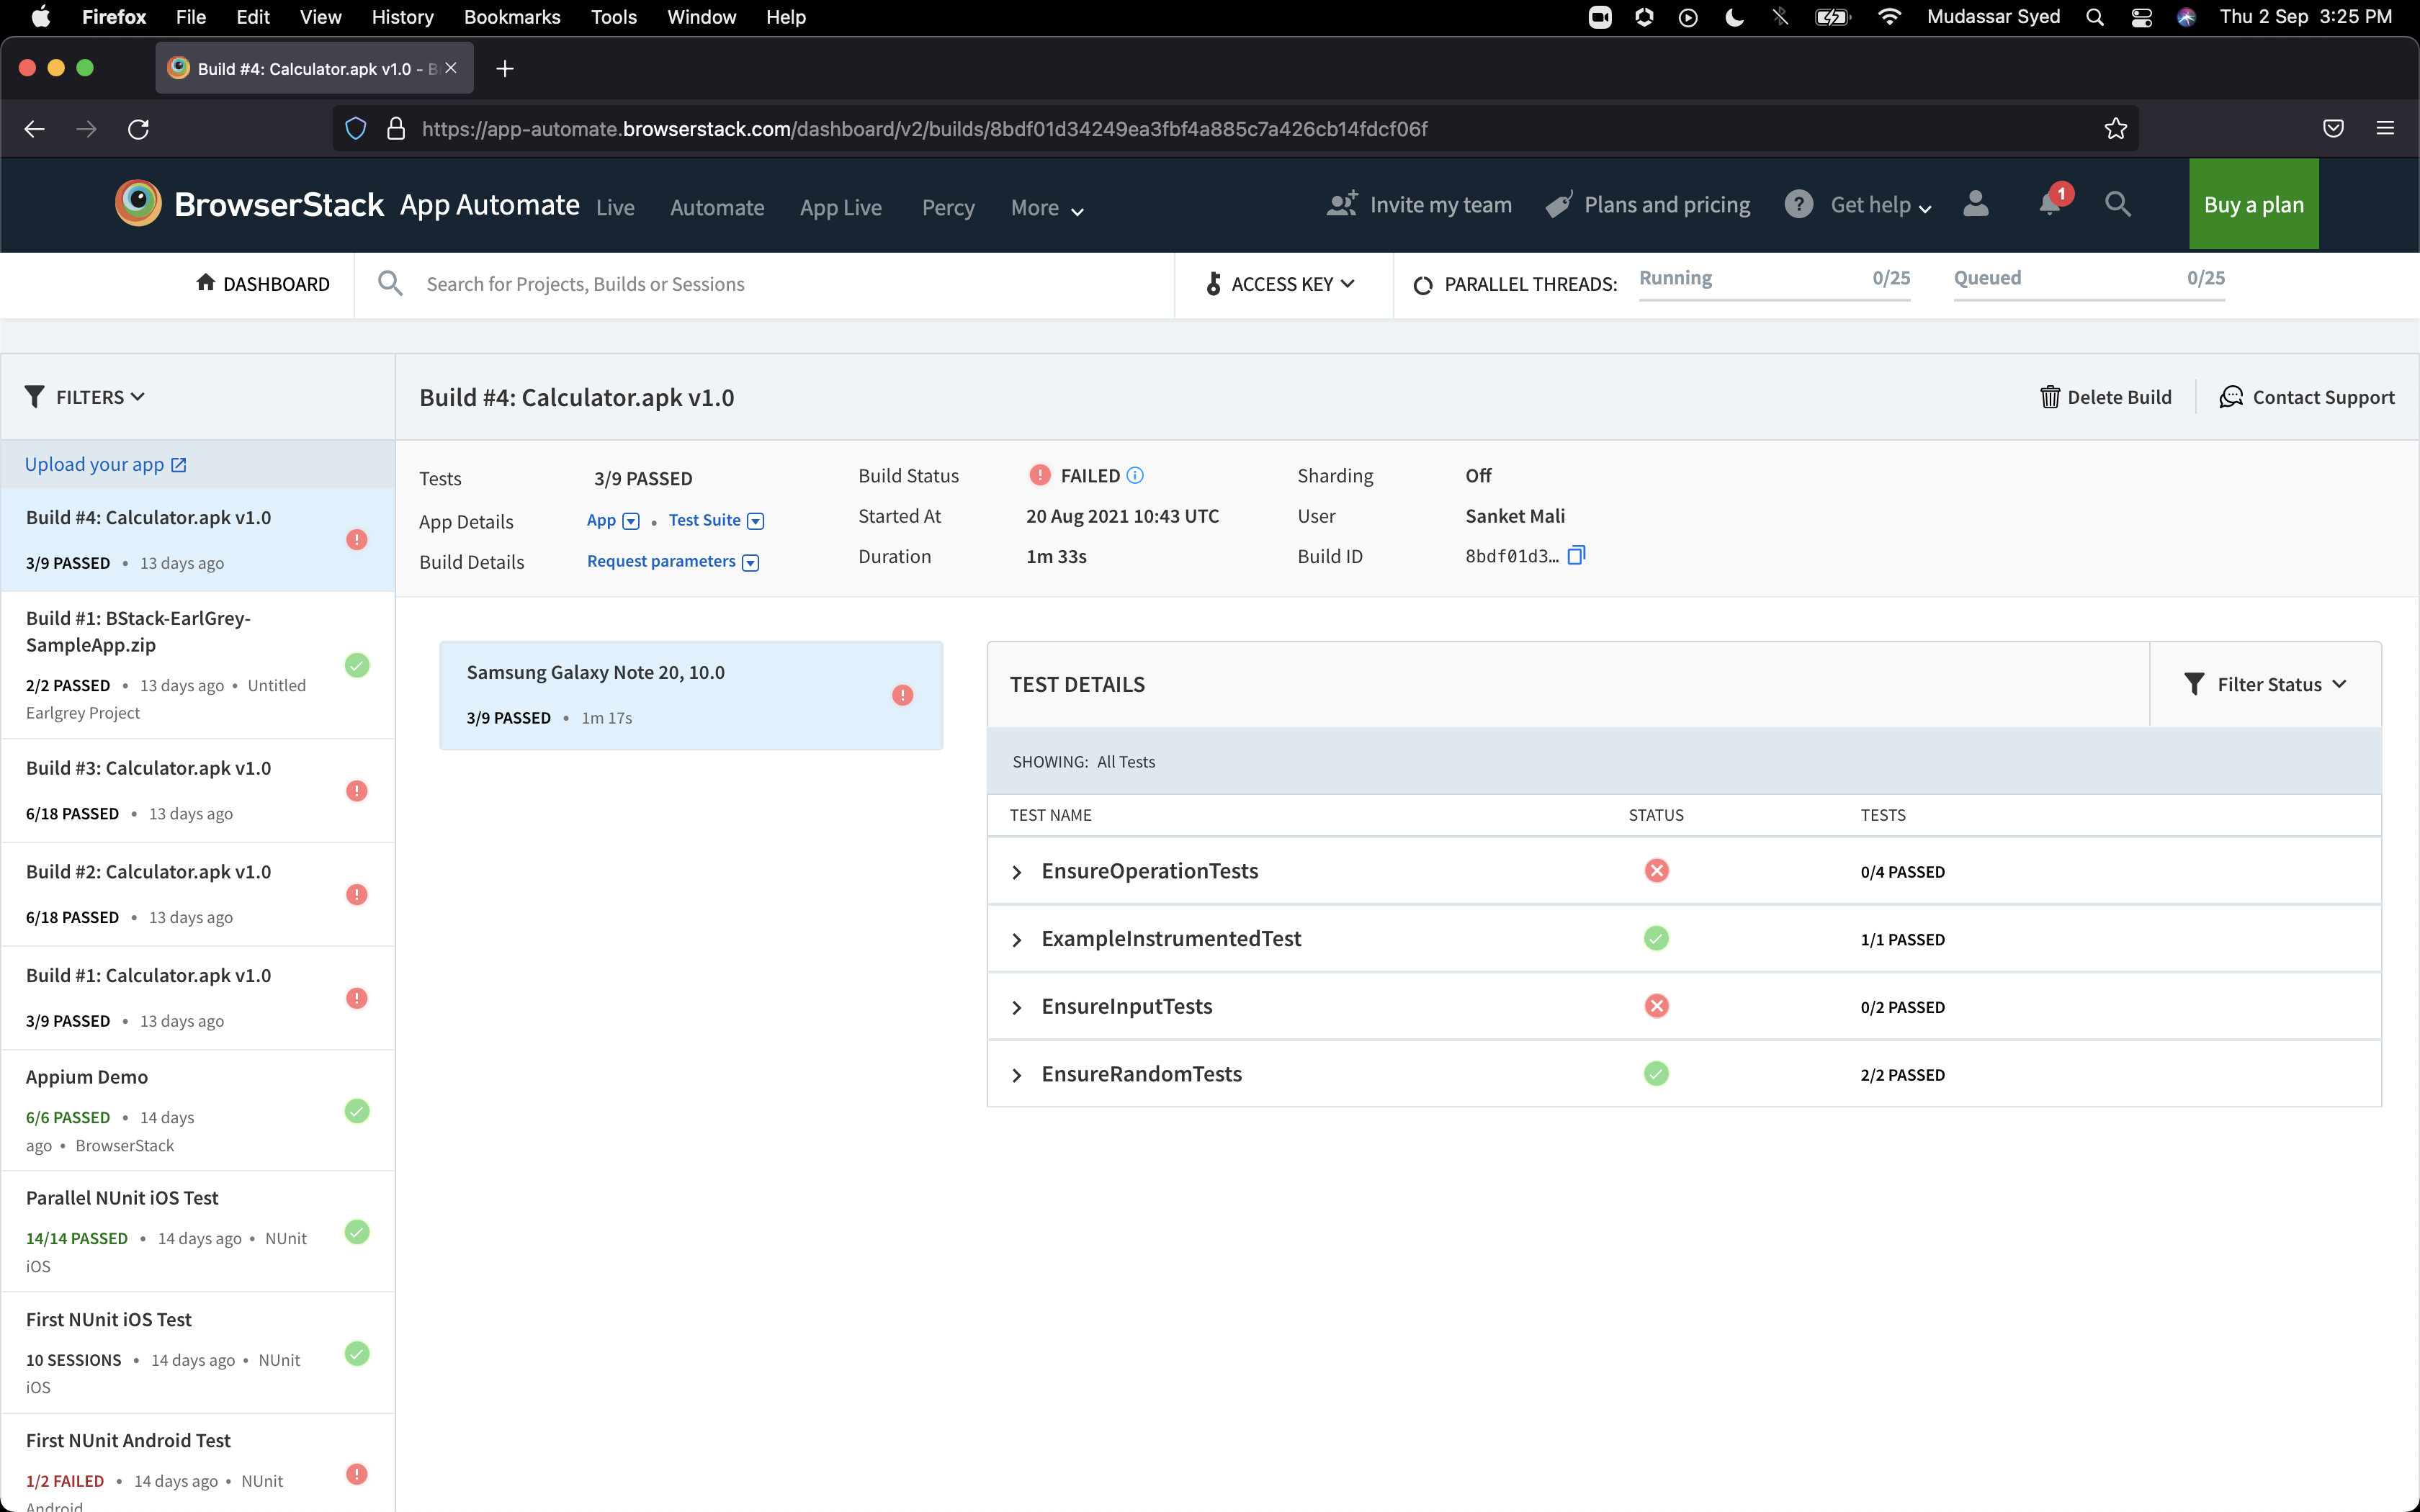Open the user account profile icon
Viewport: 2420px width, 1512px height.
(x=1975, y=204)
